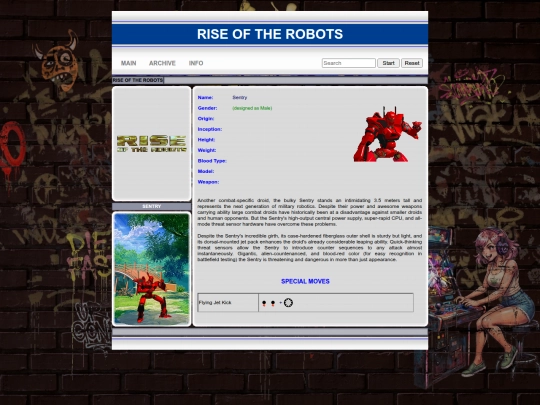Click the Height label
Image resolution: width=540 pixels, height=405 pixels.
click(x=206, y=140)
